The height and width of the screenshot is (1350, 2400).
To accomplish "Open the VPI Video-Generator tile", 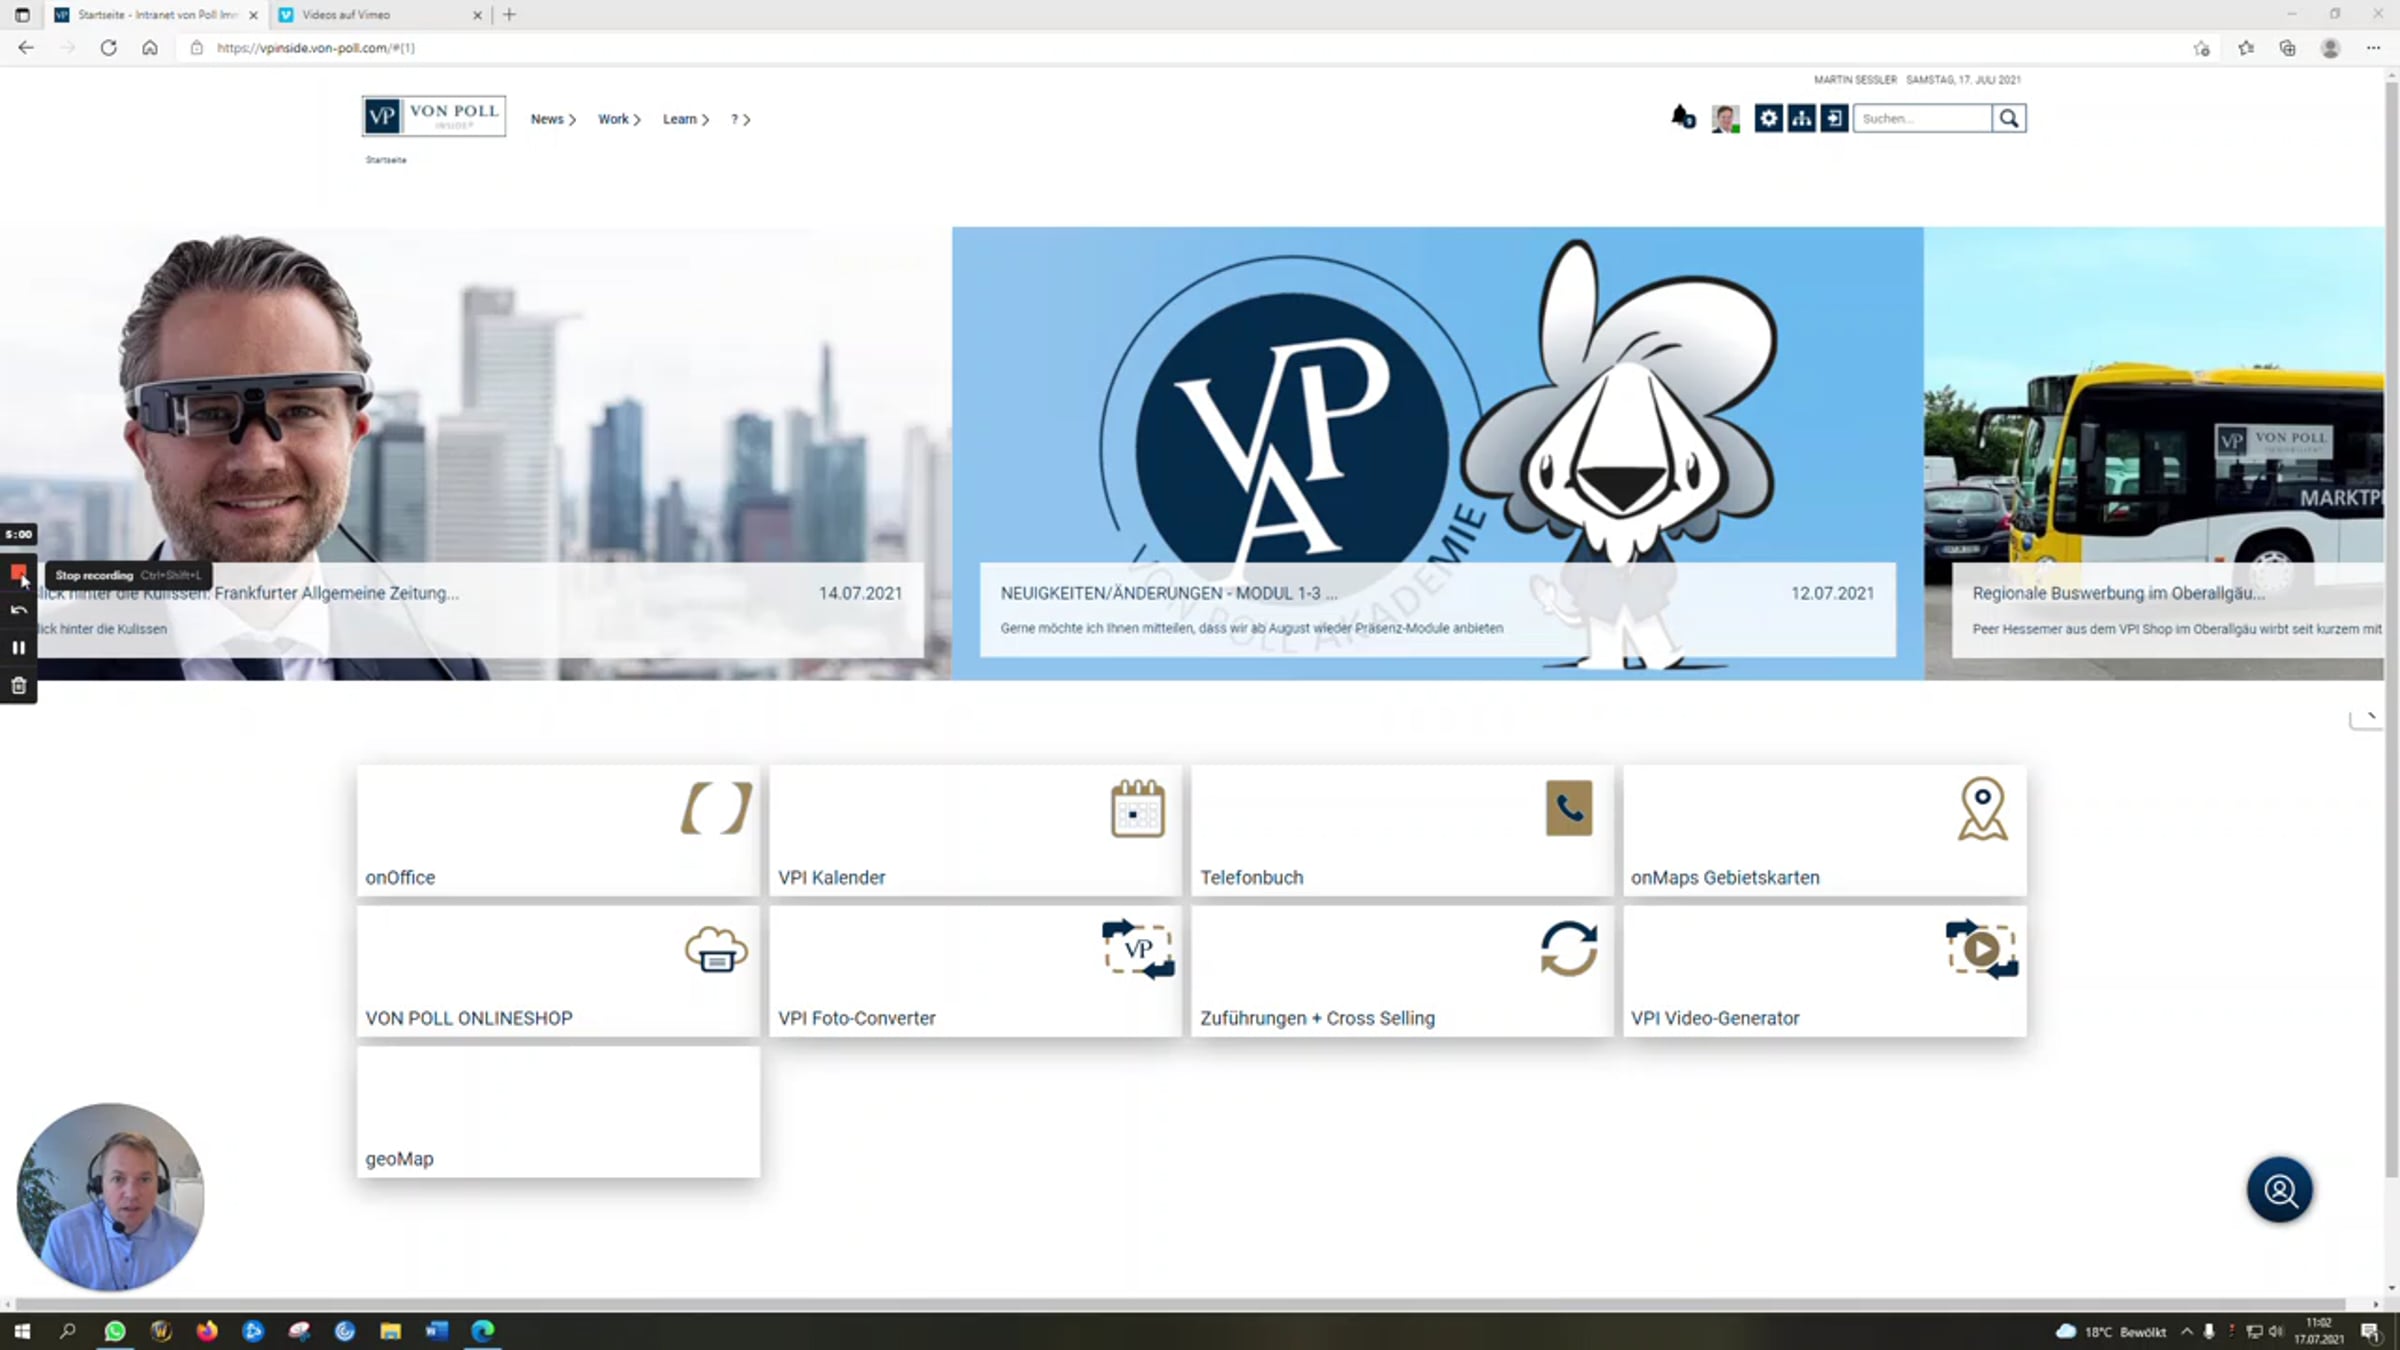I will tap(1825, 971).
